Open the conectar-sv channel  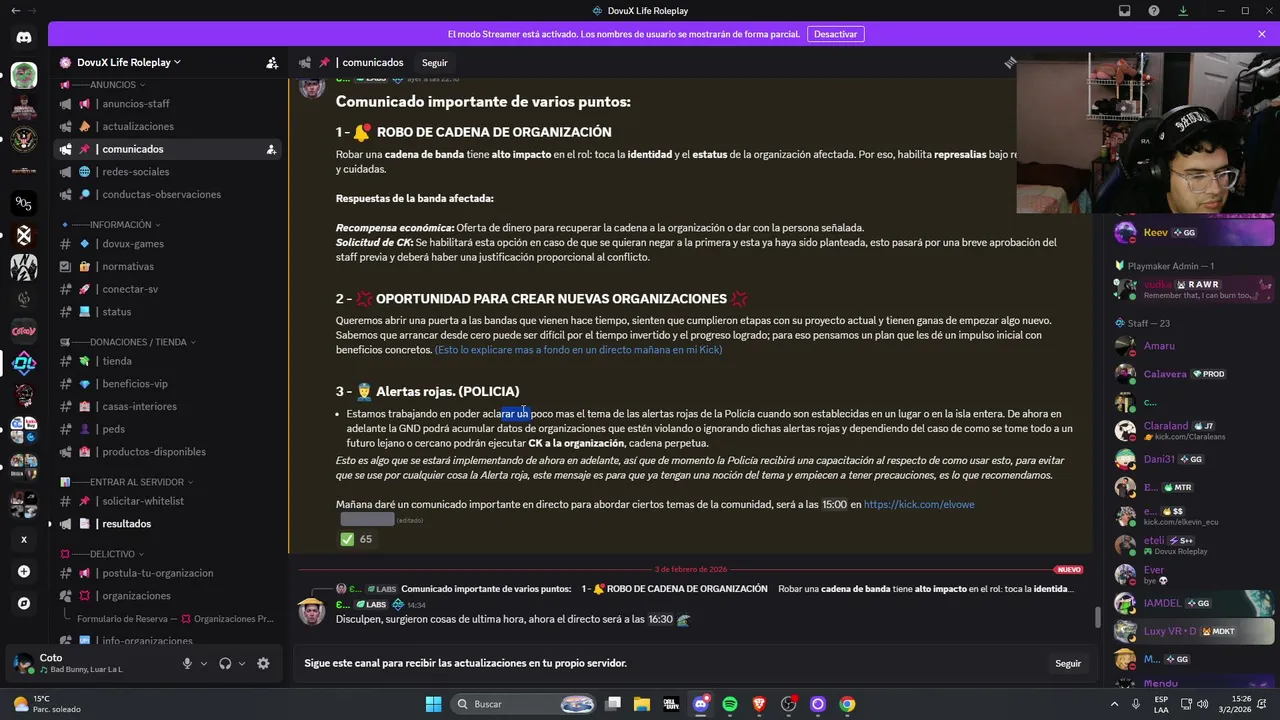167,289
